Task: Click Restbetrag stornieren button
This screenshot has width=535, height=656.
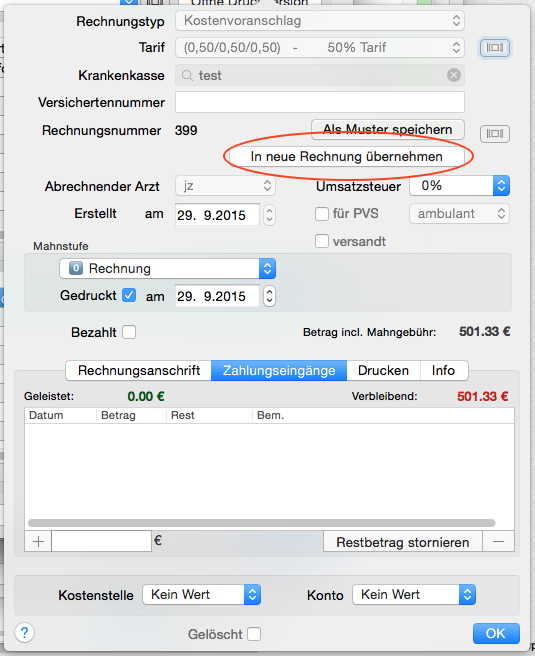Action: tap(403, 542)
